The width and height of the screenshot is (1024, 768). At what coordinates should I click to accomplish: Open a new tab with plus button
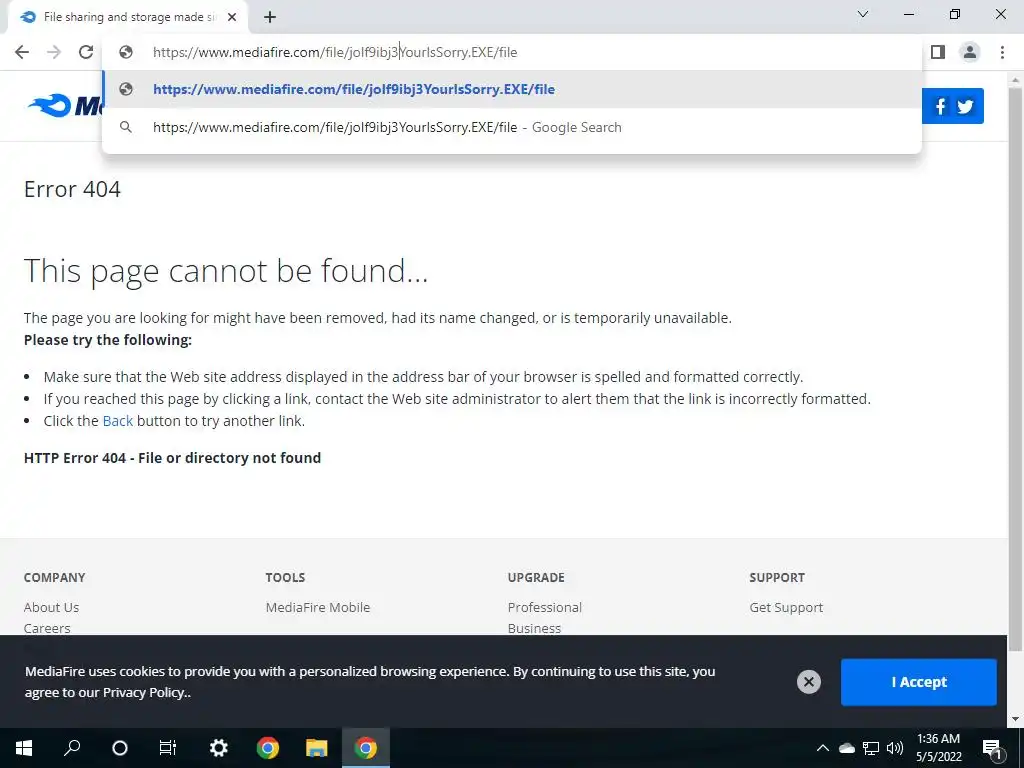pyautogui.click(x=270, y=18)
